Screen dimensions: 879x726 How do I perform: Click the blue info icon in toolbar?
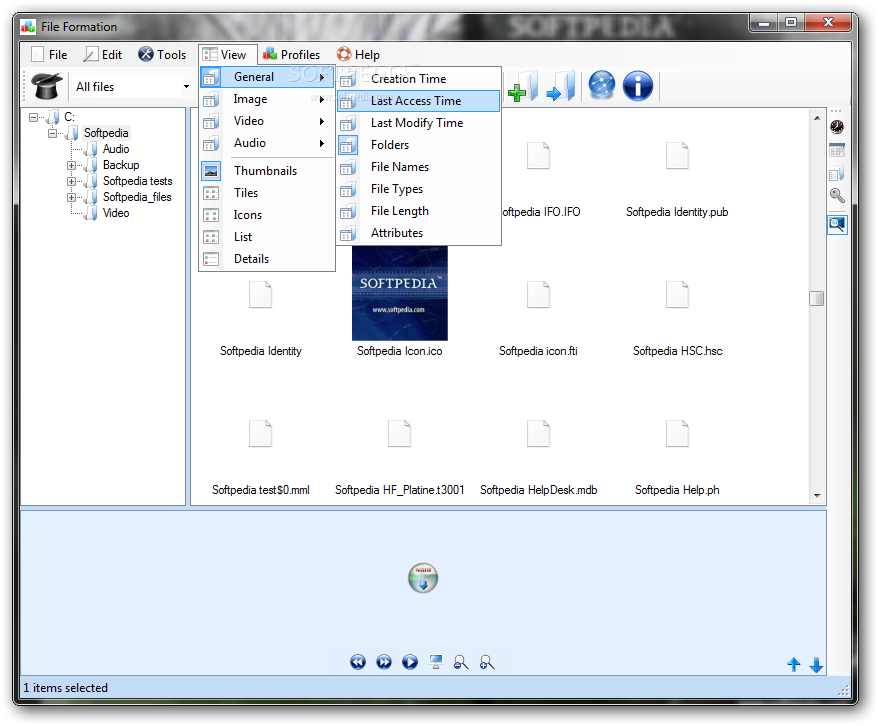point(638,86)
